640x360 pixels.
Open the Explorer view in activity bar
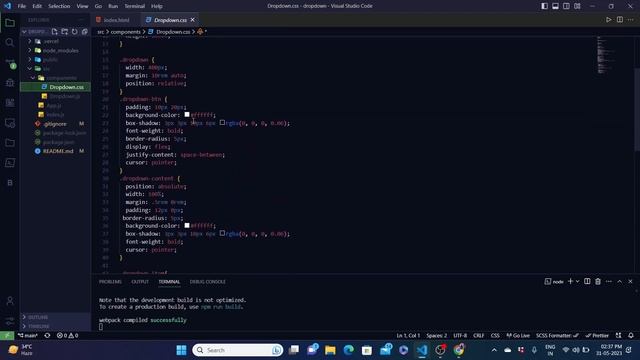(x=10, y=23)
